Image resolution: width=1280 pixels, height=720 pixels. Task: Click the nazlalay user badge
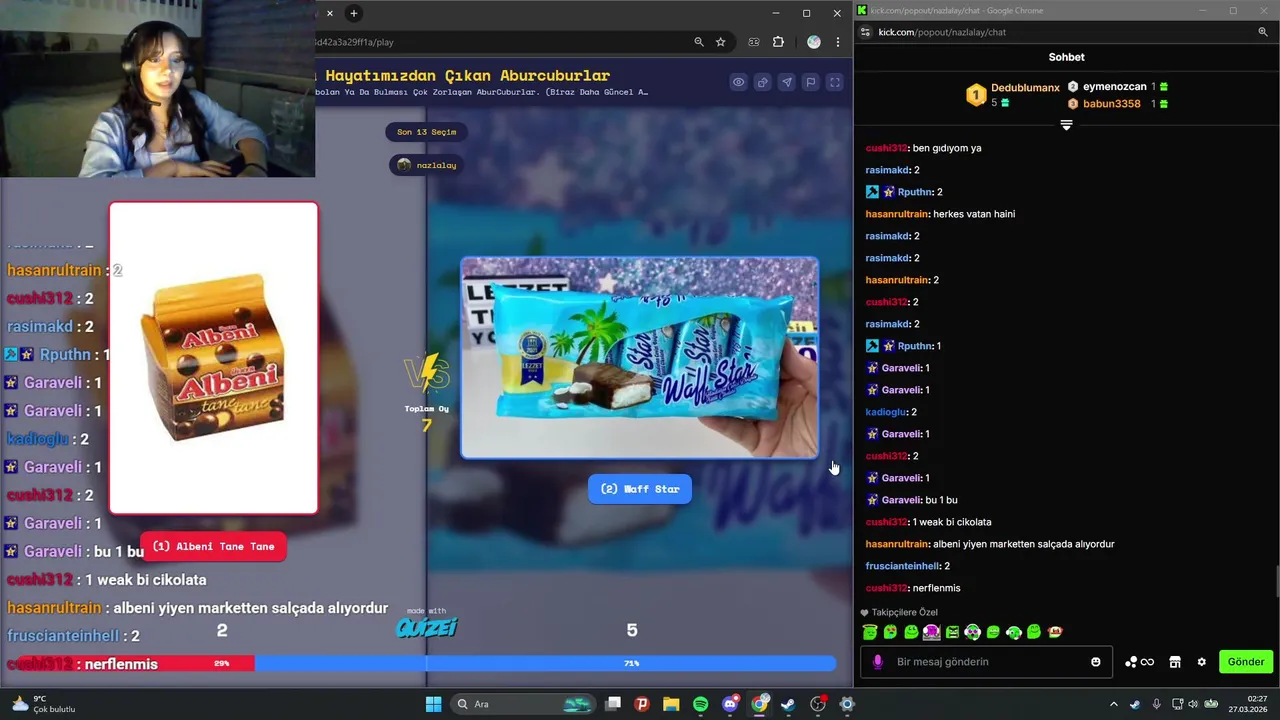426,165
